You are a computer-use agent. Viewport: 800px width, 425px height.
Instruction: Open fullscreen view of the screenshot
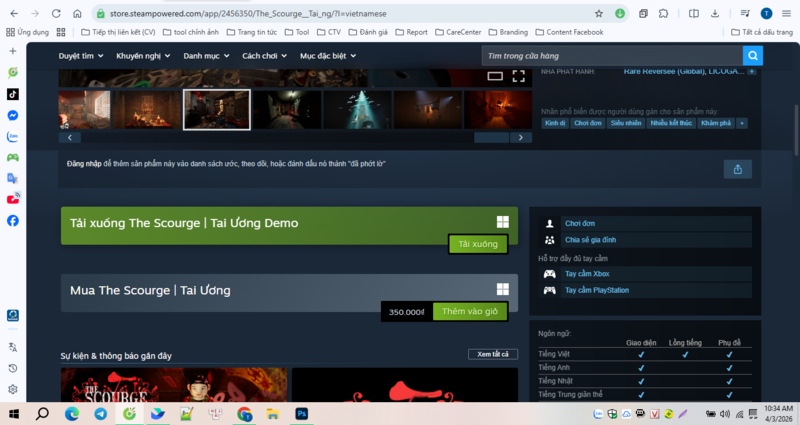click(x=518, y=77)
